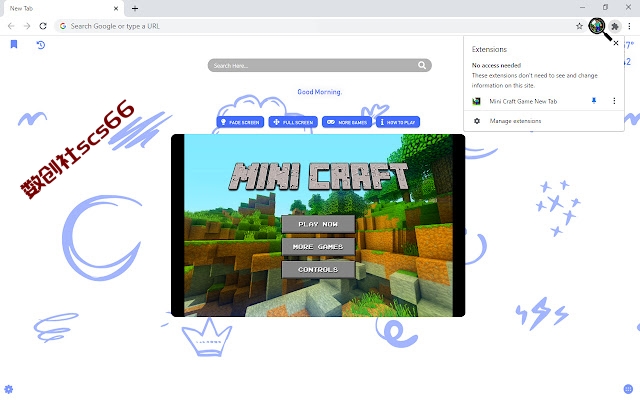Viewport: 640px width, 400px height.
Task: Click the Full Screen button
Action: [293, 122]
